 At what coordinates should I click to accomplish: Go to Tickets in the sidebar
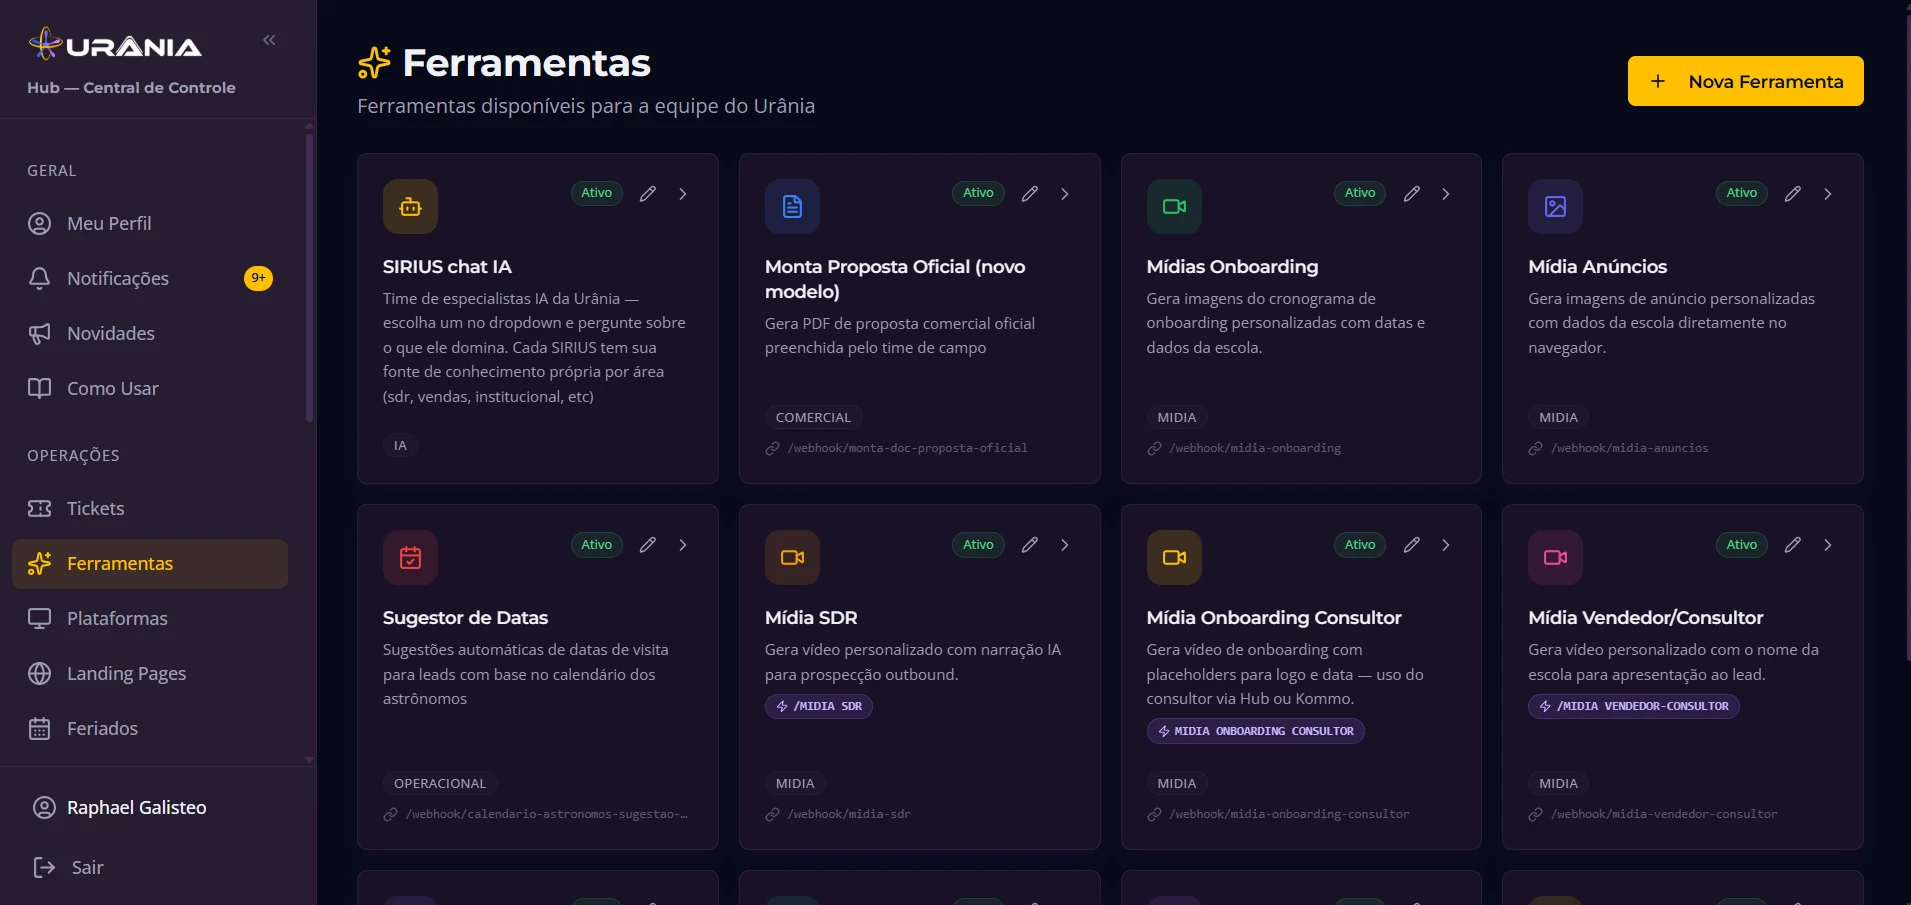tap(150, 508)
